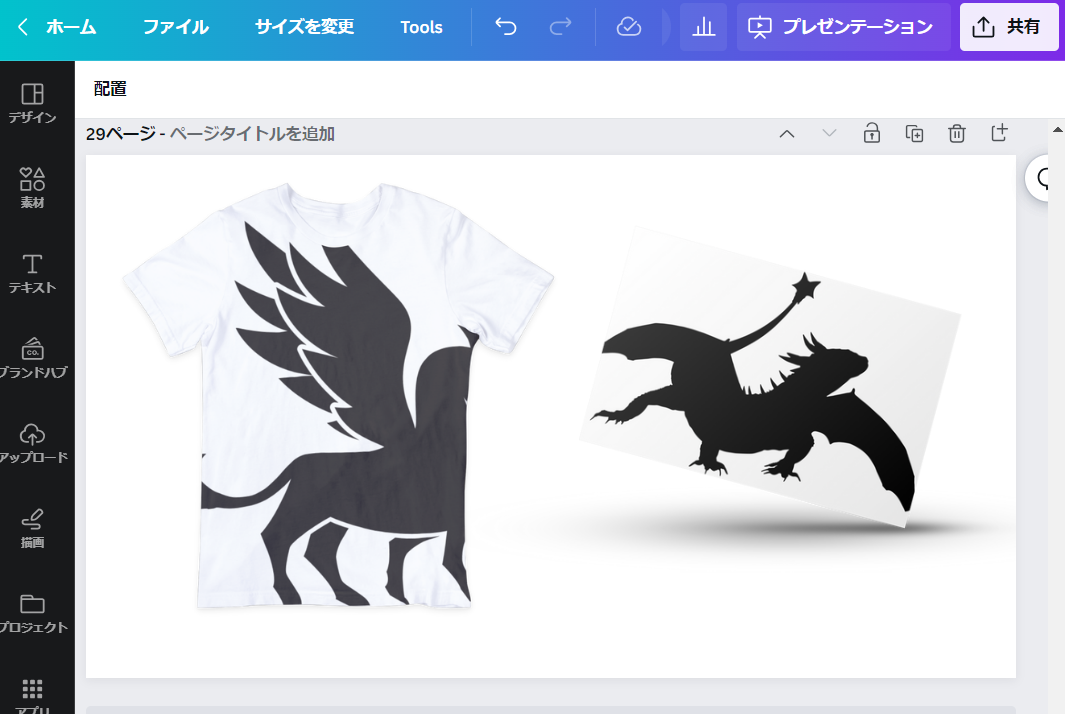Open the デザイン panel
The width and height of the screenshot is (1065, 714).
[x=33, y=103]
